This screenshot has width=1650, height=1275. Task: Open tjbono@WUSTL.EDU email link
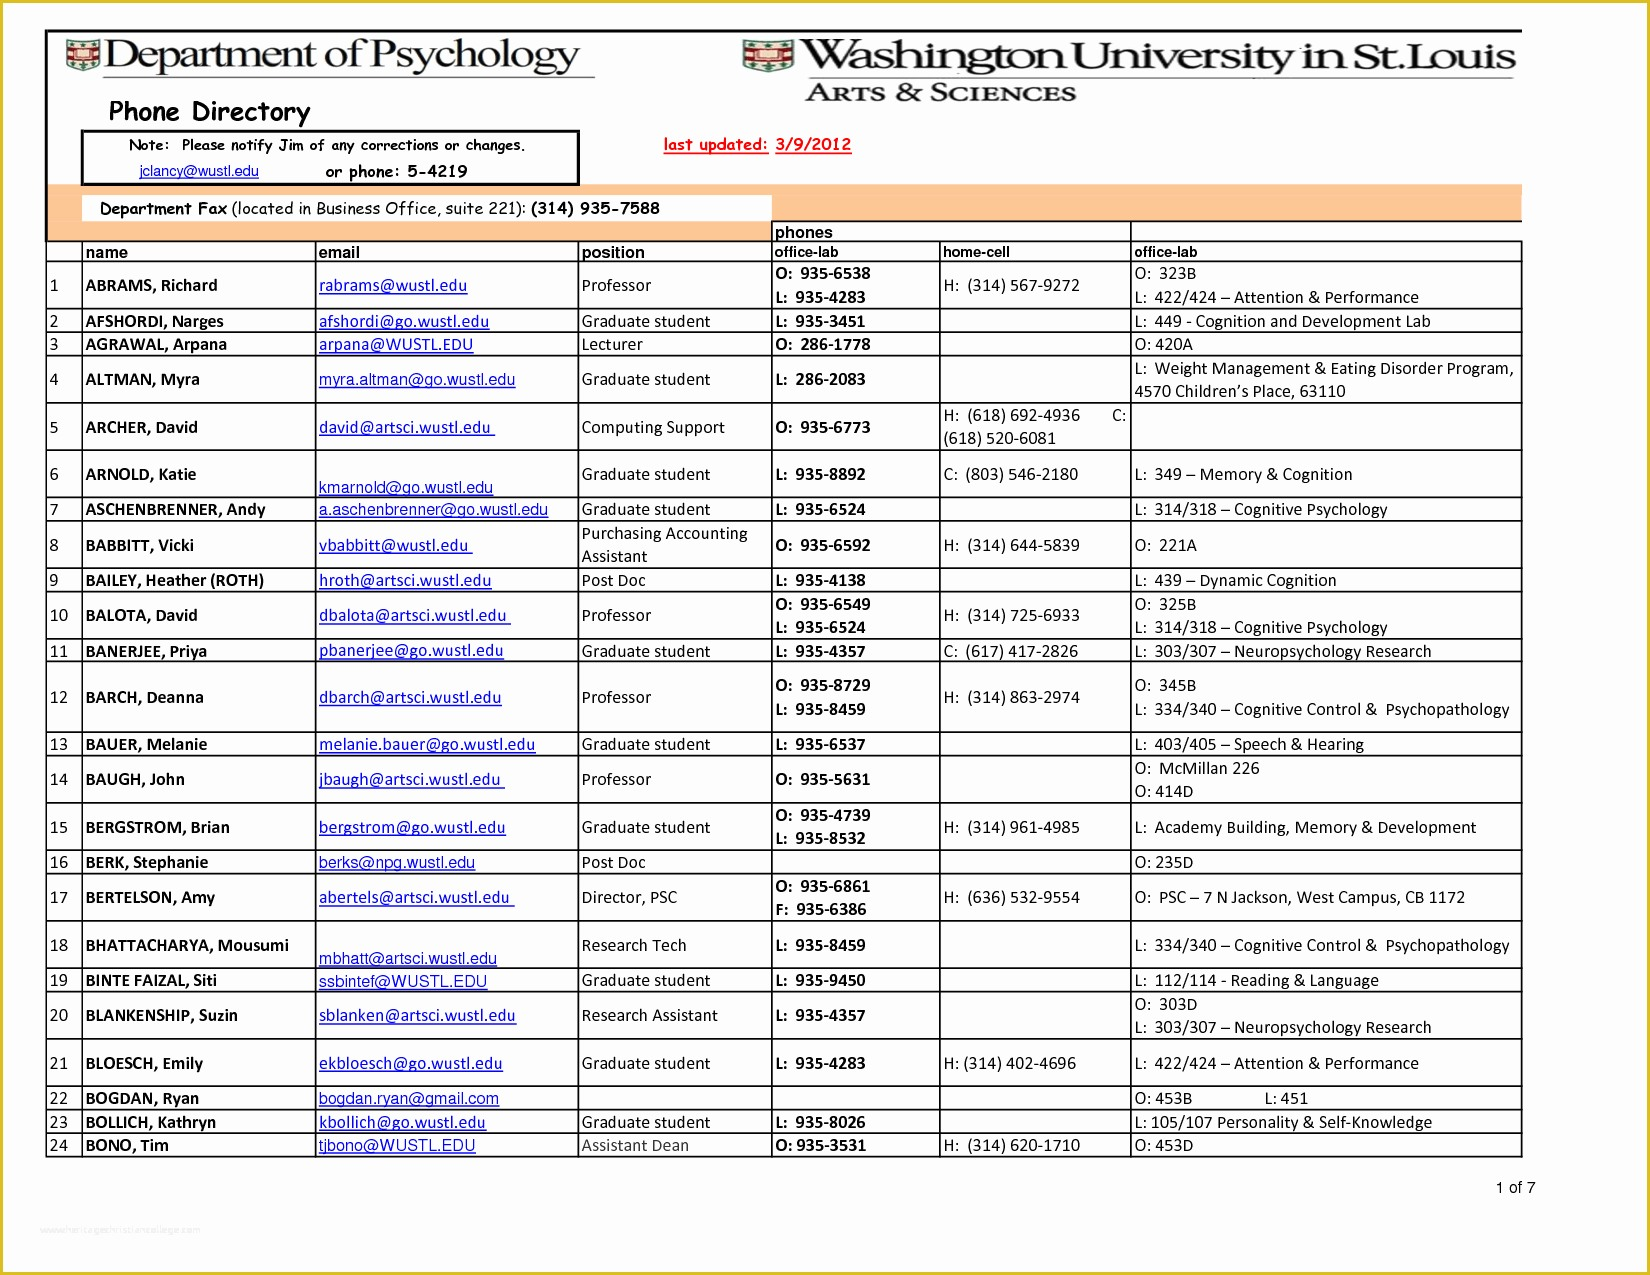coord(397,1145)
